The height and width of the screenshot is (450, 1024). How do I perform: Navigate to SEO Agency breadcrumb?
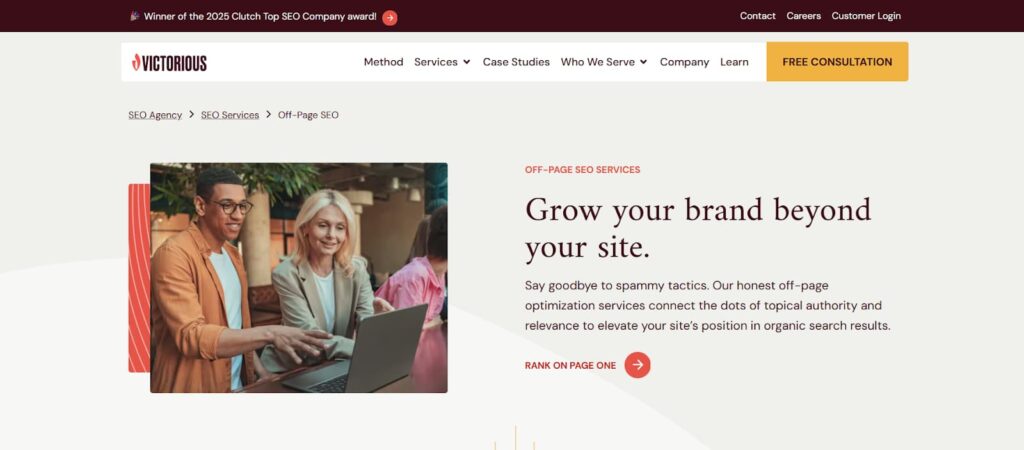pos(155,115)
